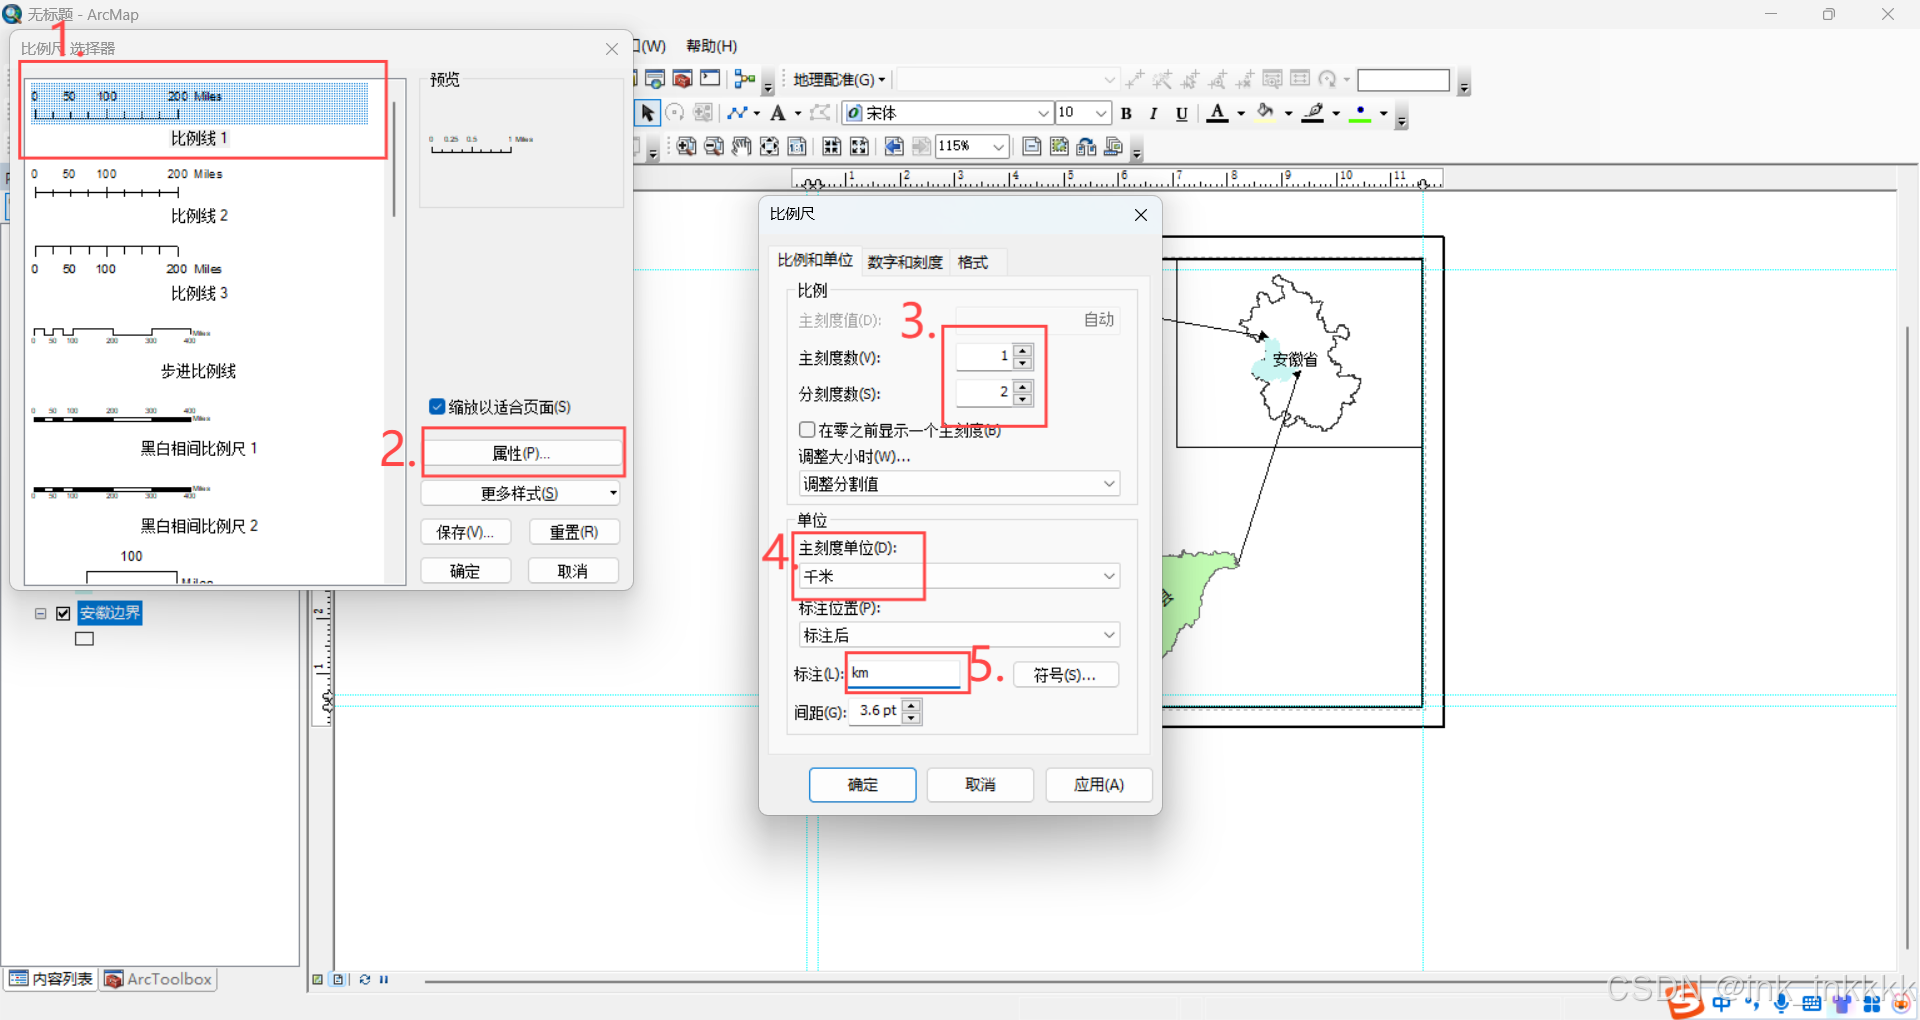
Task: Increase the 间距 spacing with up arrow
Action: [x=911, y=706]
